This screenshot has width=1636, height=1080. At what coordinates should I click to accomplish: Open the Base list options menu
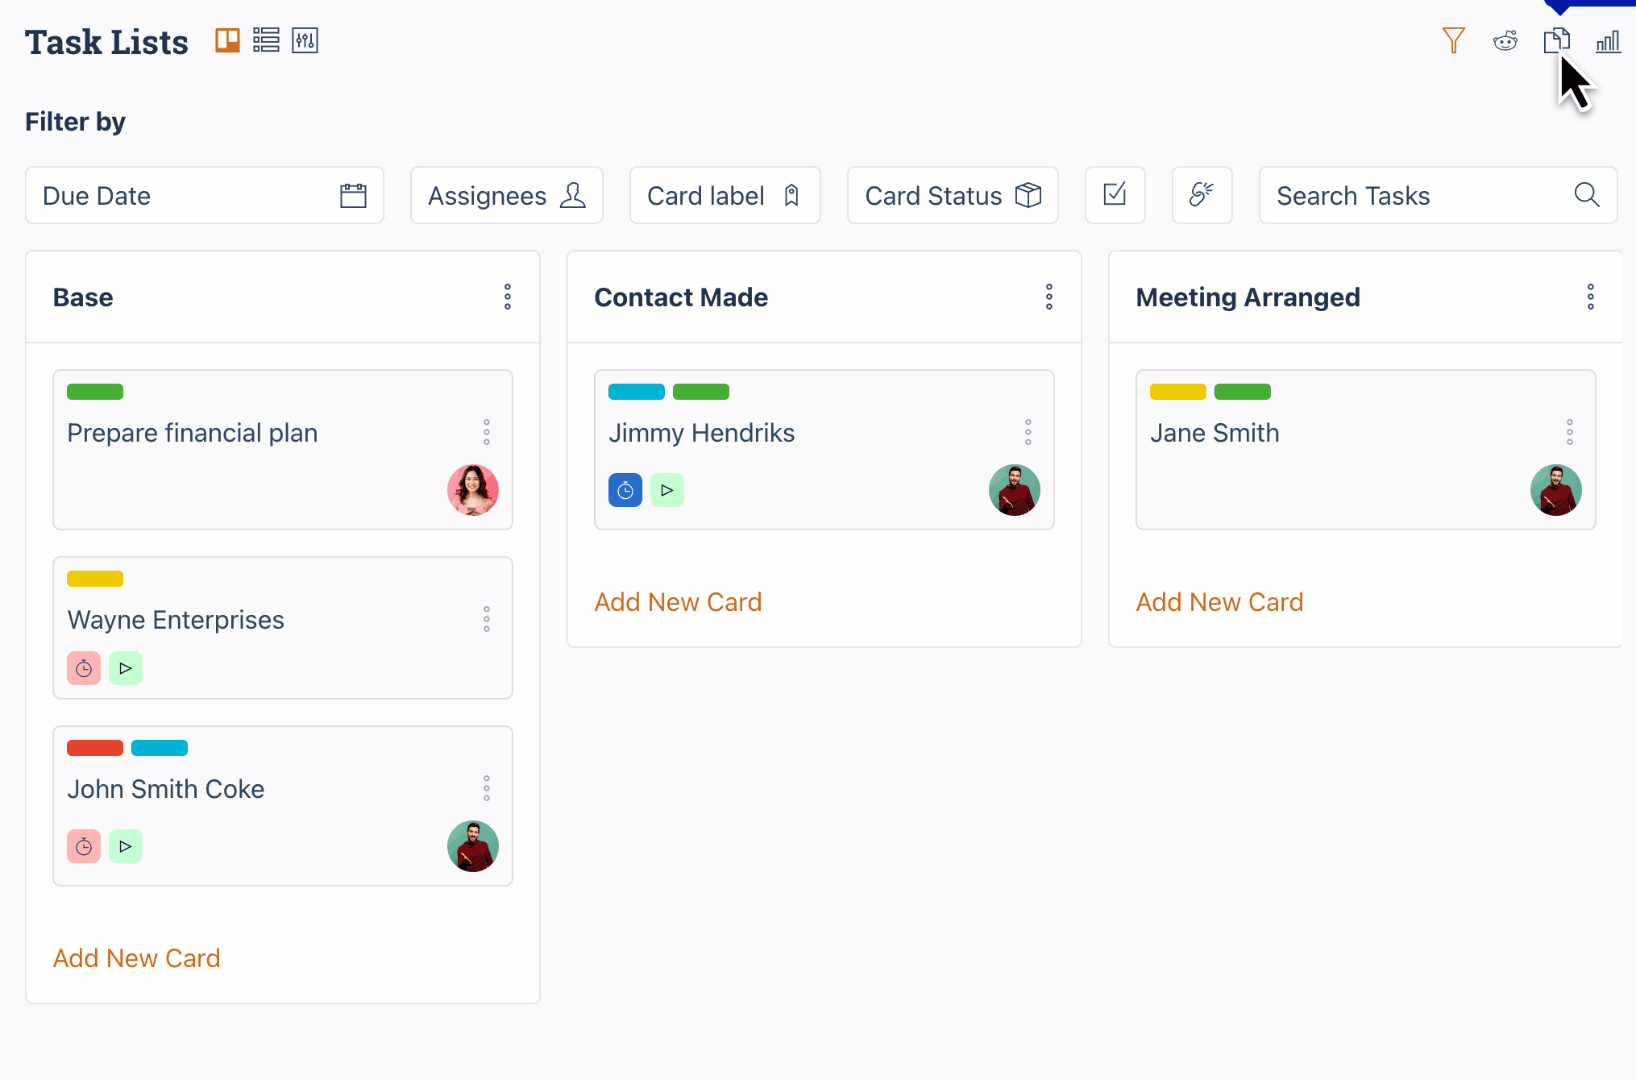[x=508, y=297]
